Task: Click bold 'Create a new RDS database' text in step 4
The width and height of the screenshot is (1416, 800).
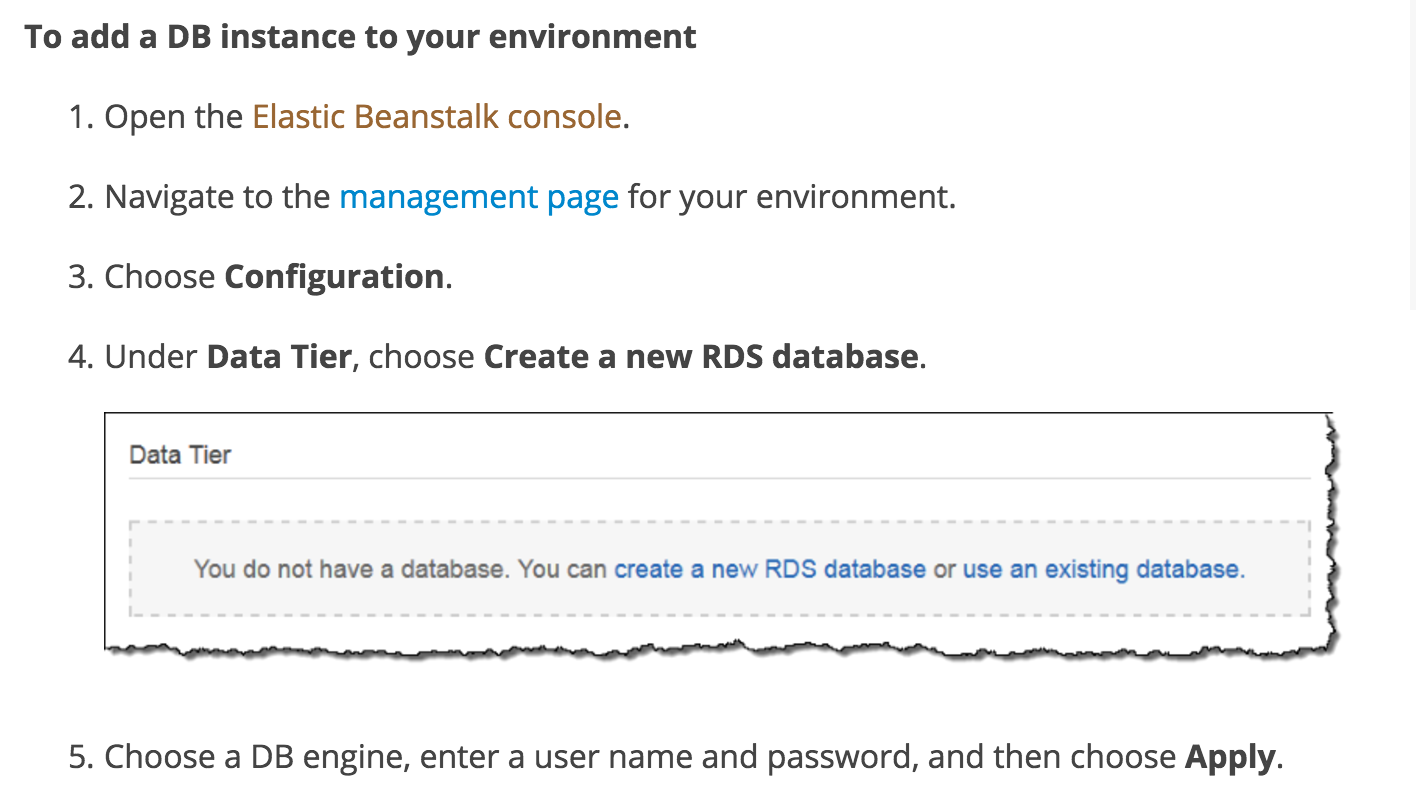Action: 701,357
